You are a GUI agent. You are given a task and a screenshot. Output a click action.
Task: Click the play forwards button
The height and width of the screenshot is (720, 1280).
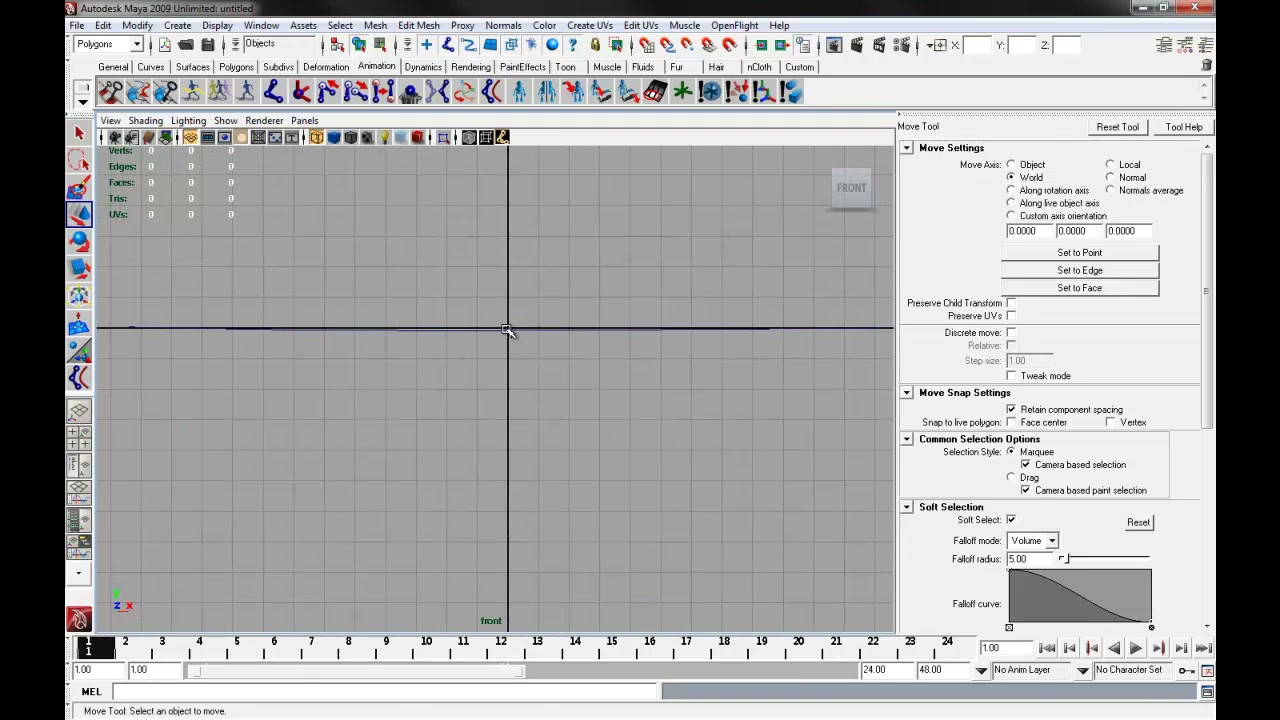[x=1136, y=649]
